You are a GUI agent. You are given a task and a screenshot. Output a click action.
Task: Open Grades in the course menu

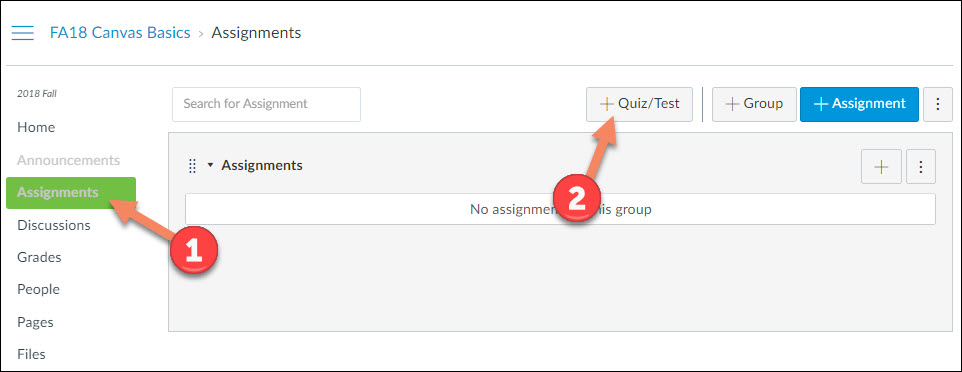(39, 257)
